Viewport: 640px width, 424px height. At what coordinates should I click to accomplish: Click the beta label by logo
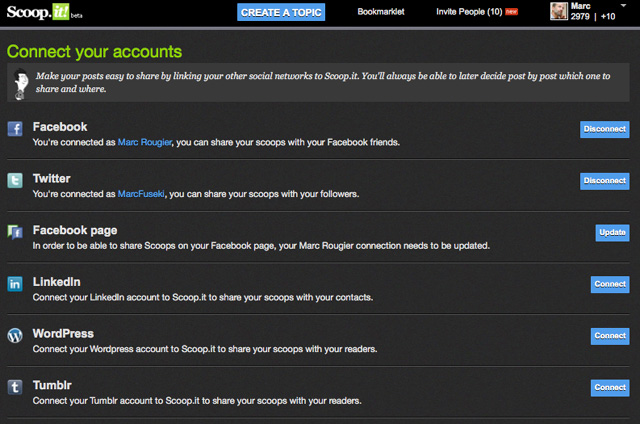coord(76,16)
